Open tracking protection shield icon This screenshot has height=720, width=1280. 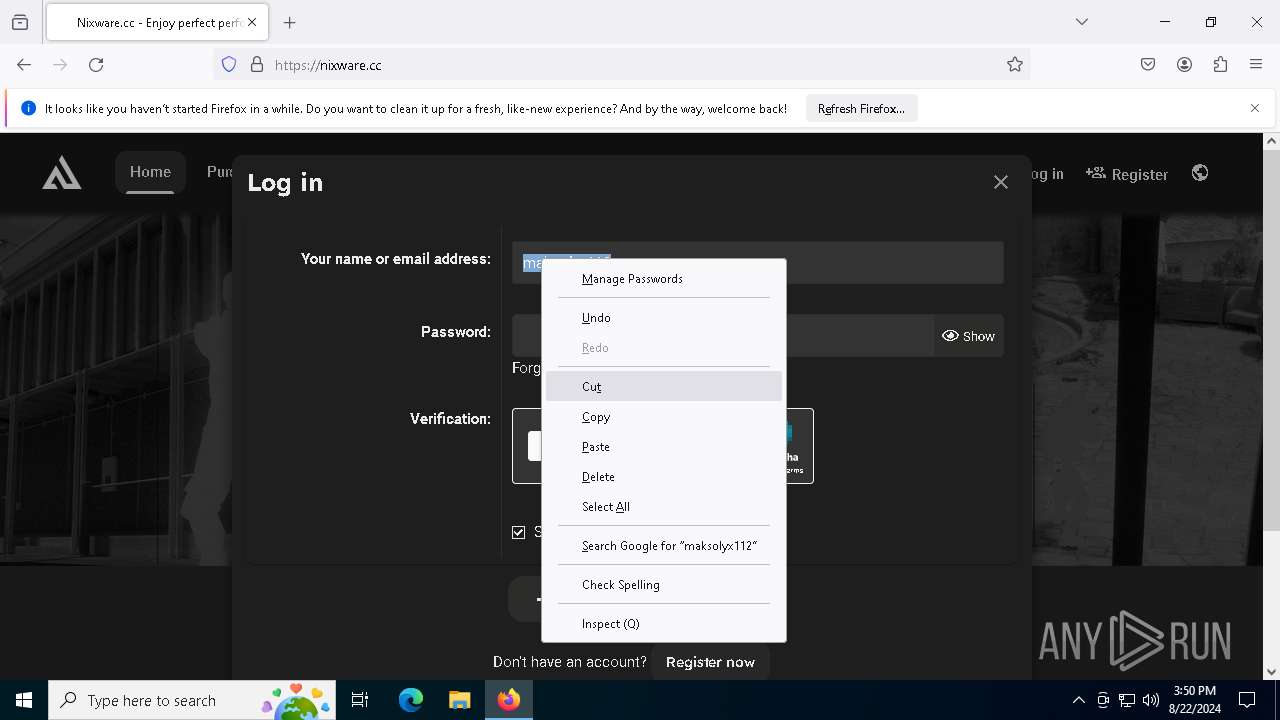(229, 65)
